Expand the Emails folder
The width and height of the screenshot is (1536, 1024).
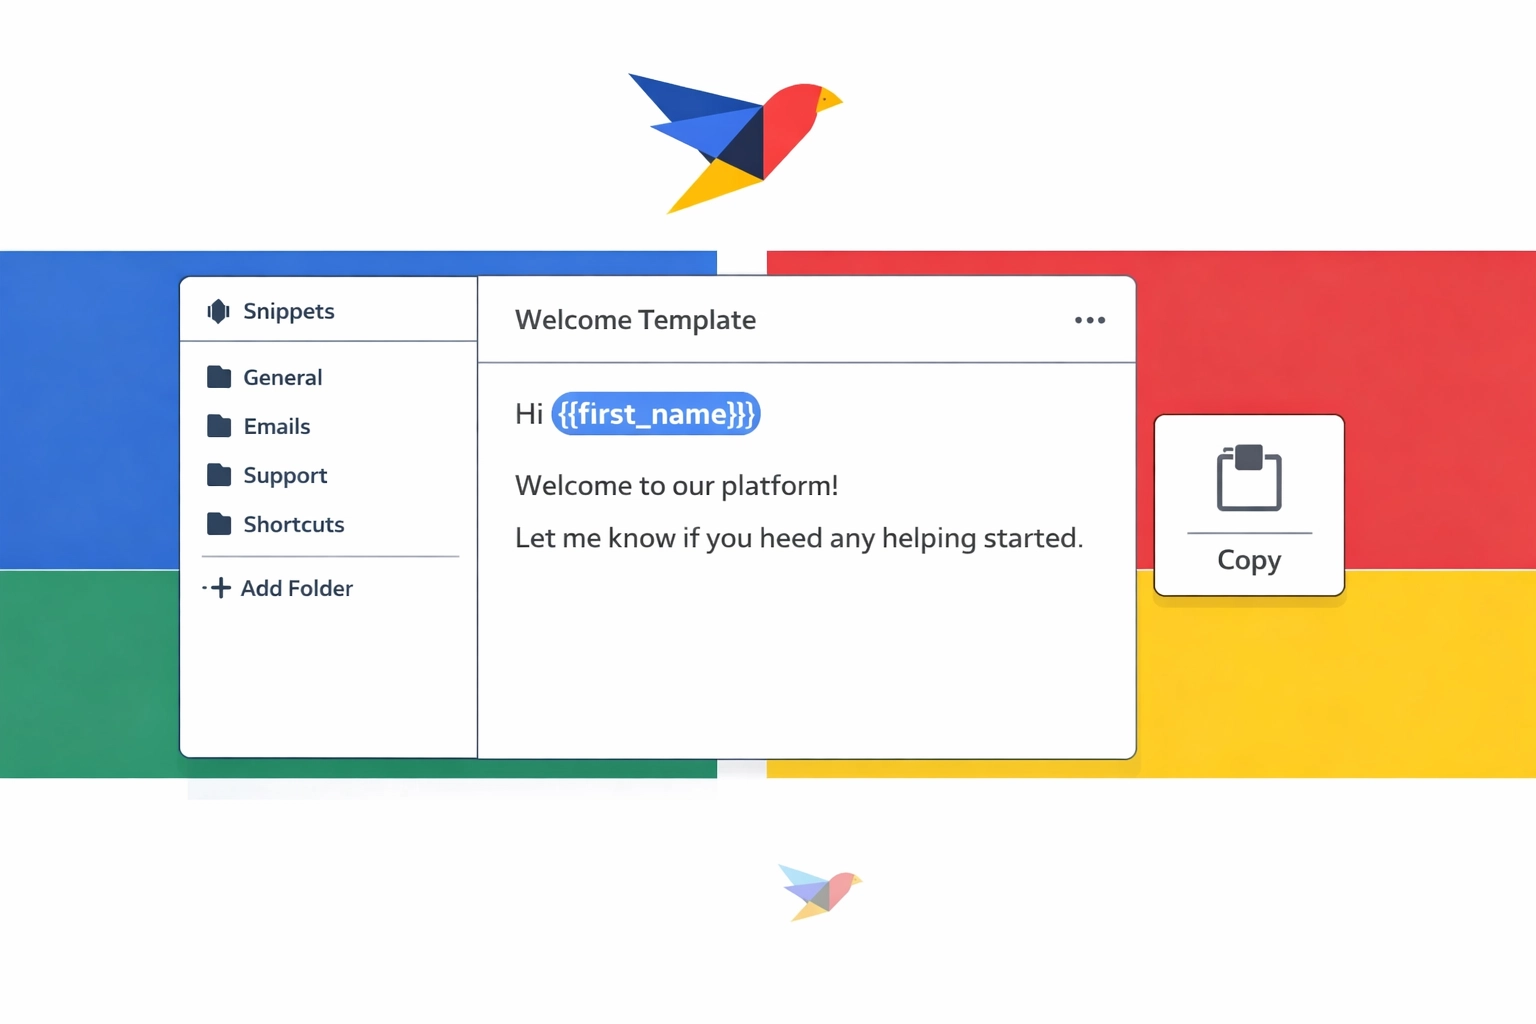275,425
